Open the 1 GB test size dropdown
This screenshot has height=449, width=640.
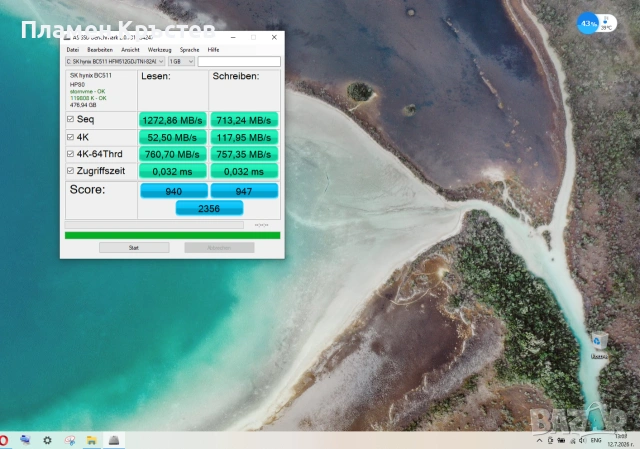(181, 61)
